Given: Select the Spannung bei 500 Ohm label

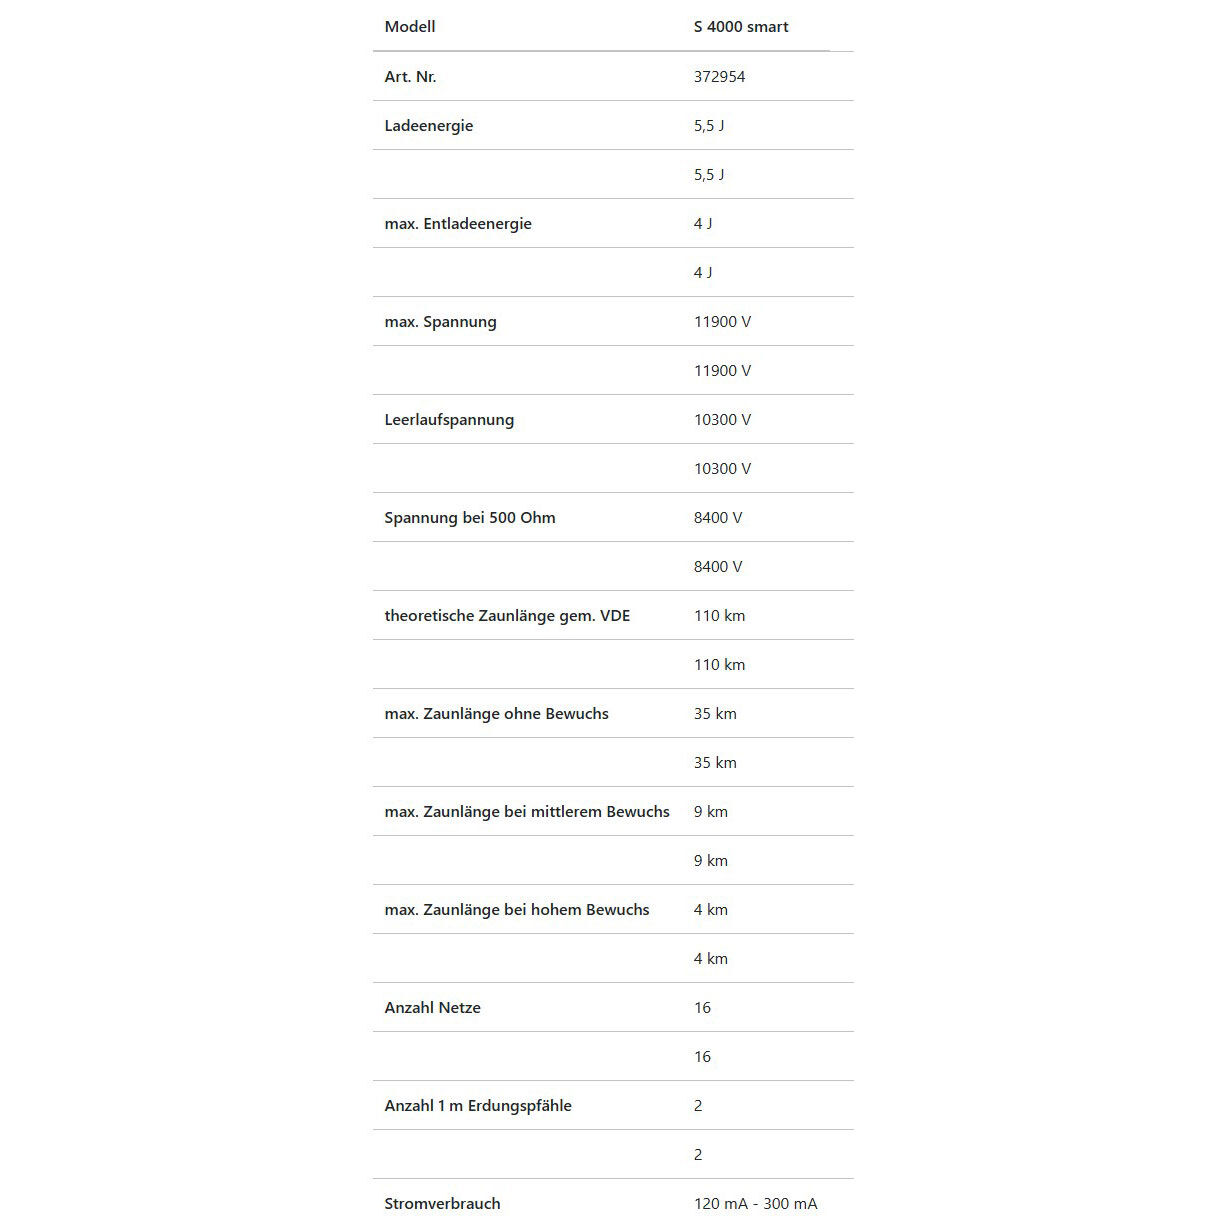Looking at the screenshot, I should [470, 517].
